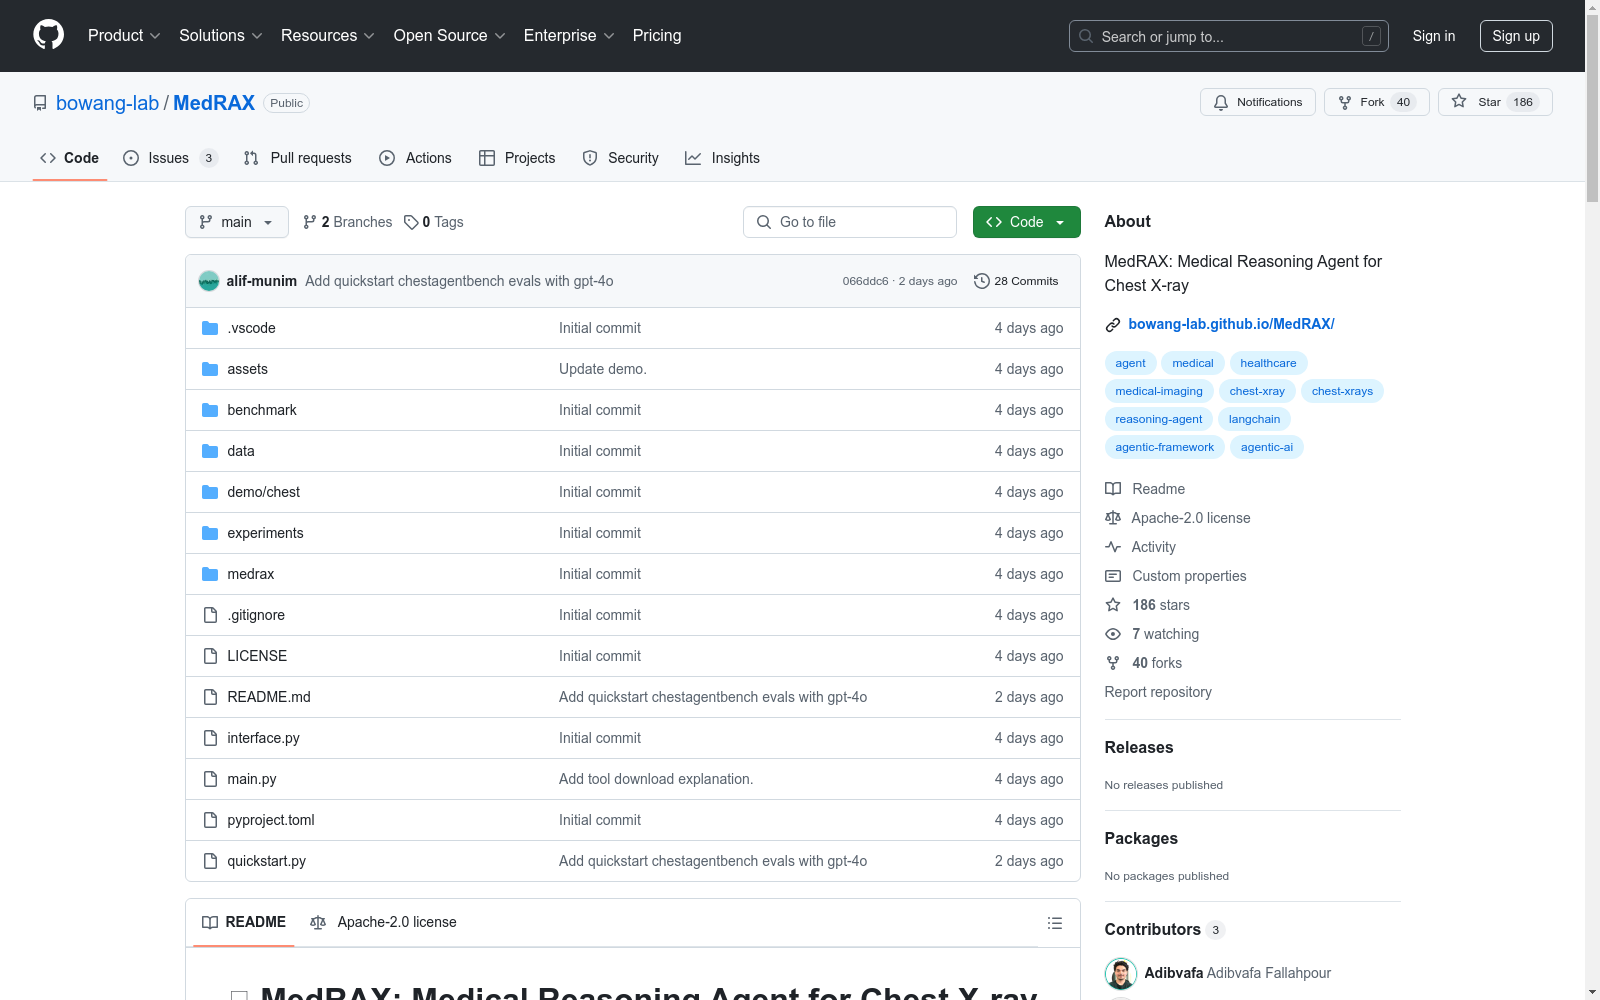Expand the Resources menu
Viewport: 1600px width, 1000px height.
tap(328, 36)
